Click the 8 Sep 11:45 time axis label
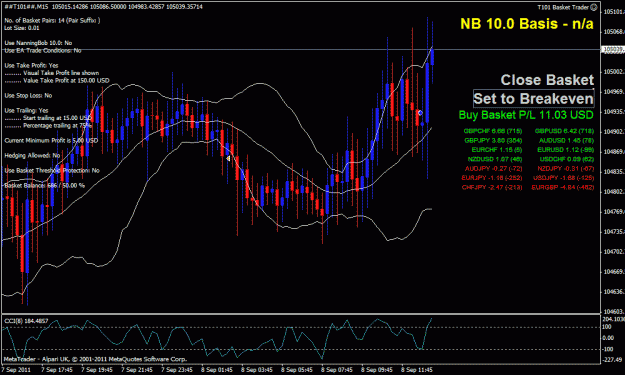 tap(417, 369)
